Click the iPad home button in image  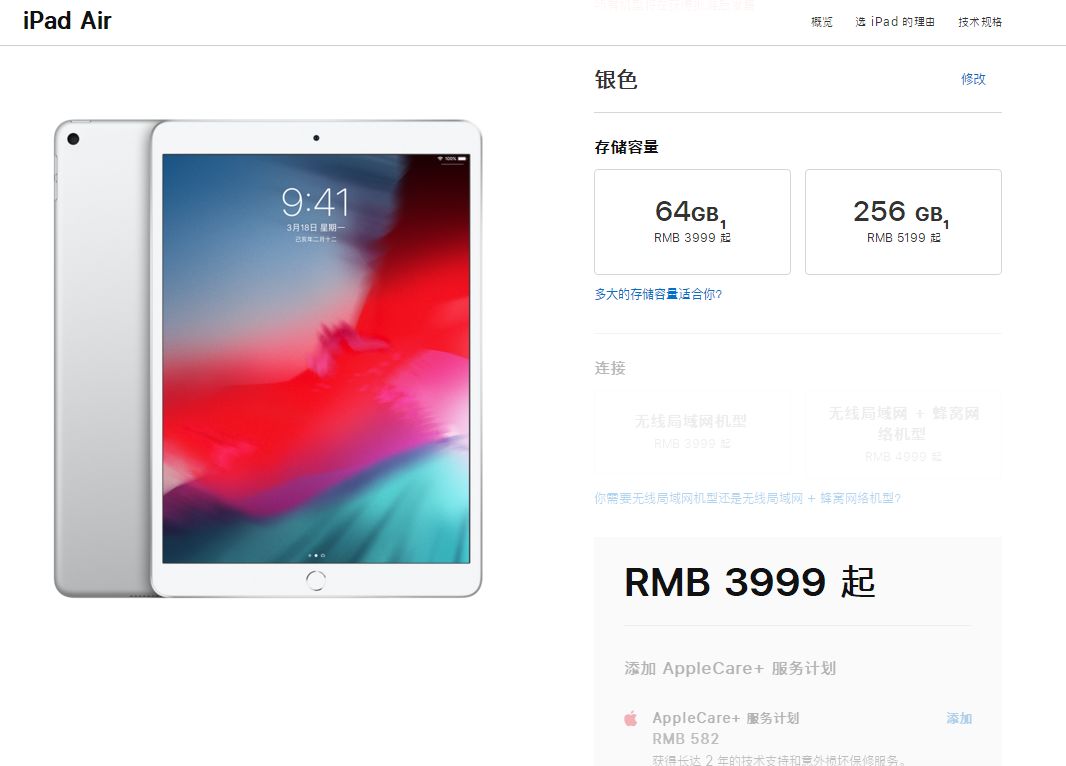[315, 580]
